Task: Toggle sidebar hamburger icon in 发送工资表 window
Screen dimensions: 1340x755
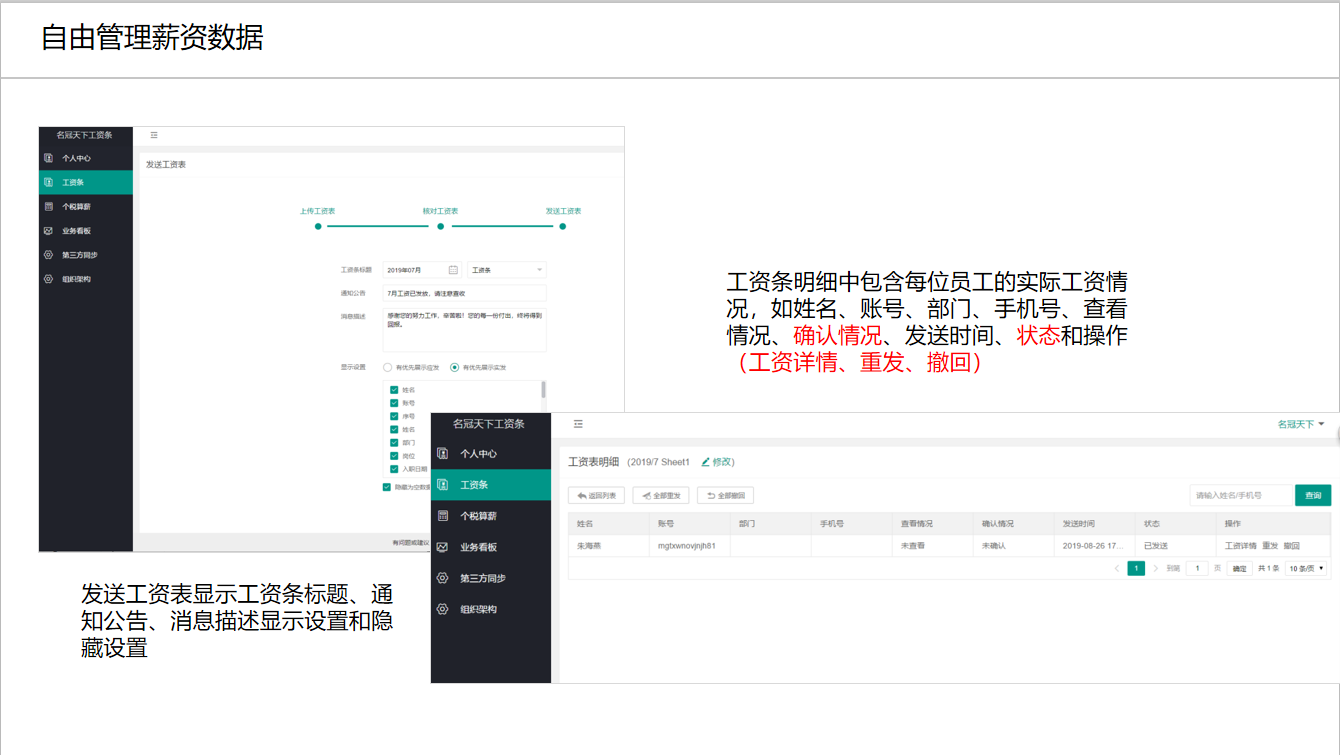Action: (154, 135)
